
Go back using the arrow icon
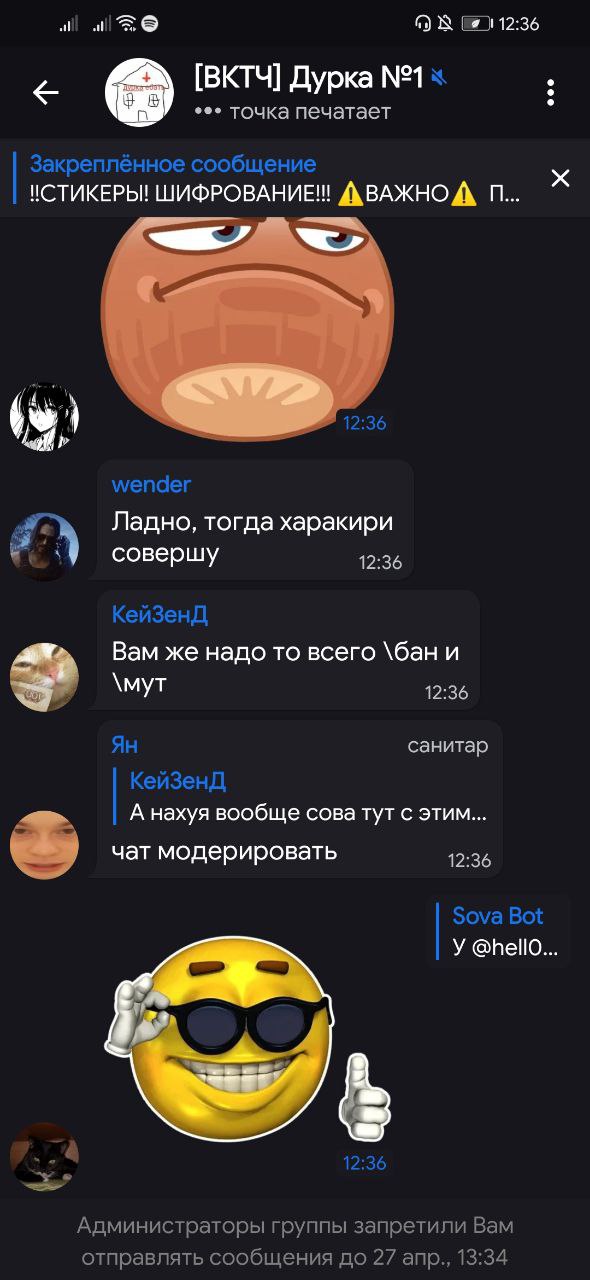[46, 93]
